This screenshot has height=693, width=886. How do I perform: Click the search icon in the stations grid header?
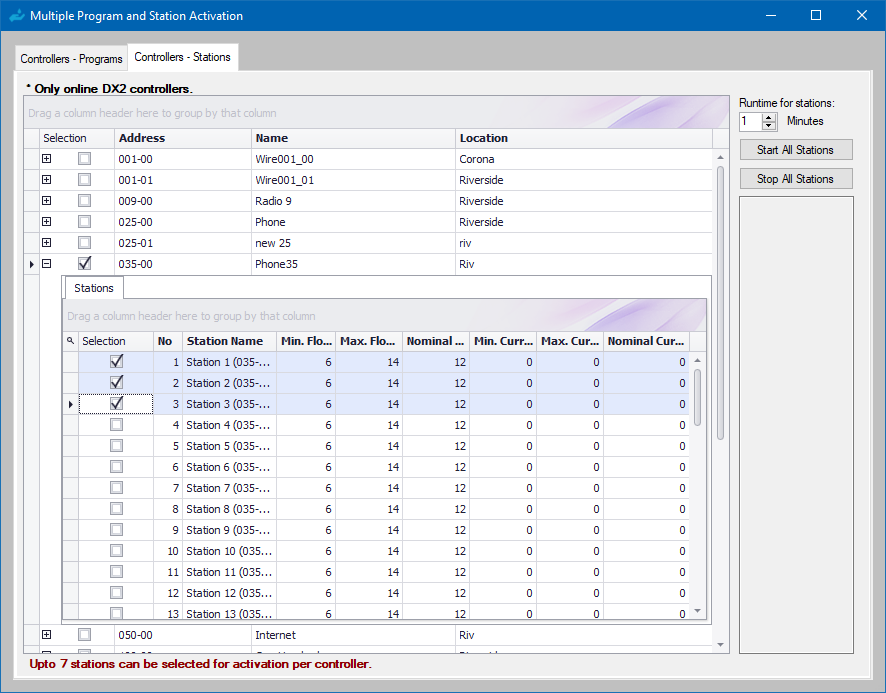coord(71,341)
